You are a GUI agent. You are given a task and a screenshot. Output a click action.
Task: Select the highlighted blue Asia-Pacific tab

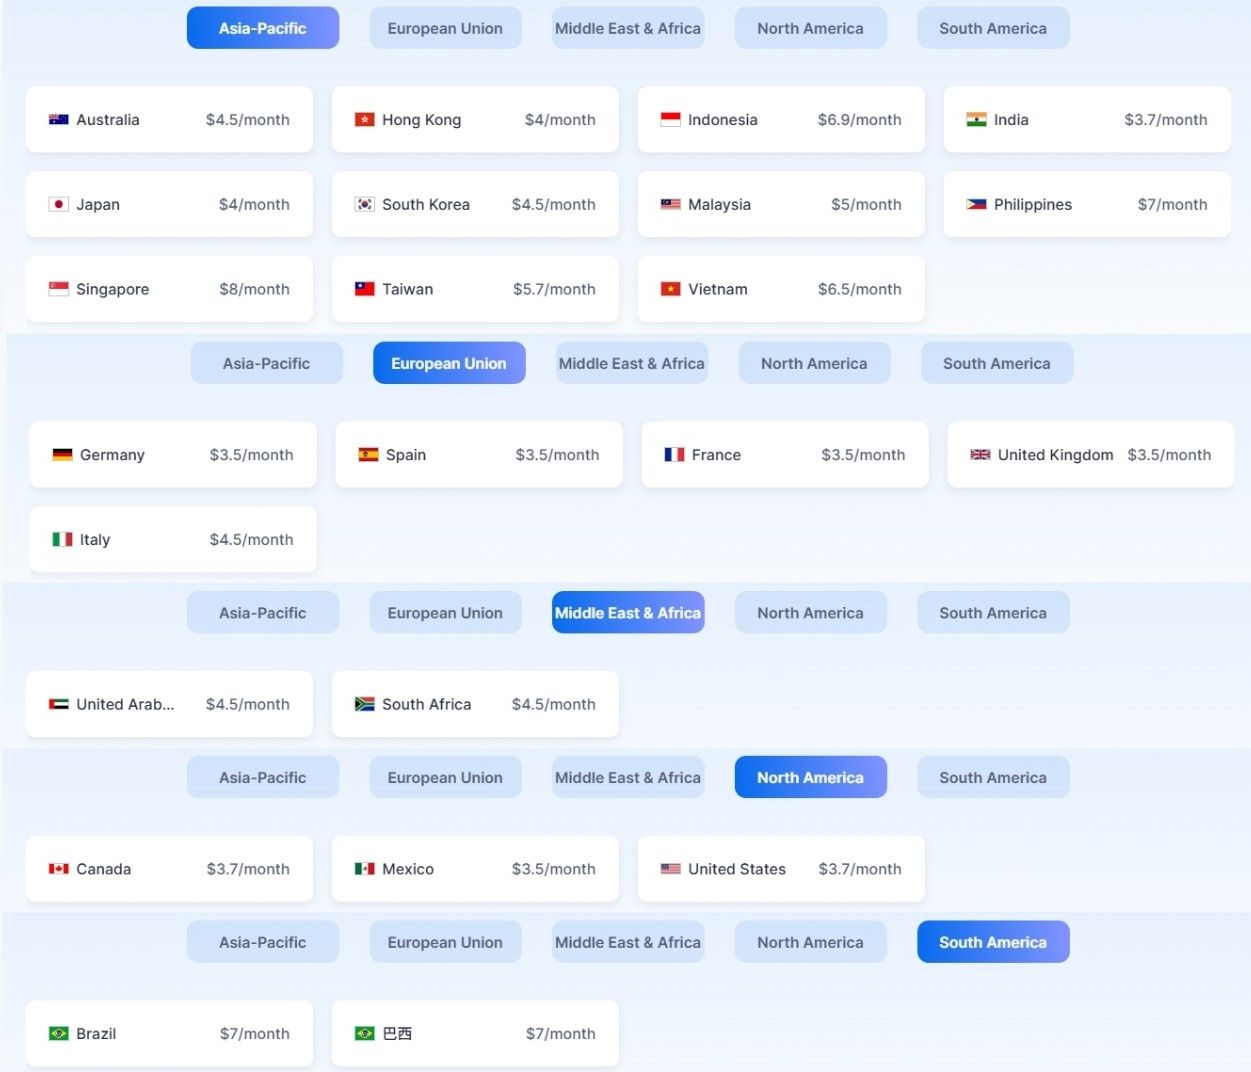[x=263, y=28]
